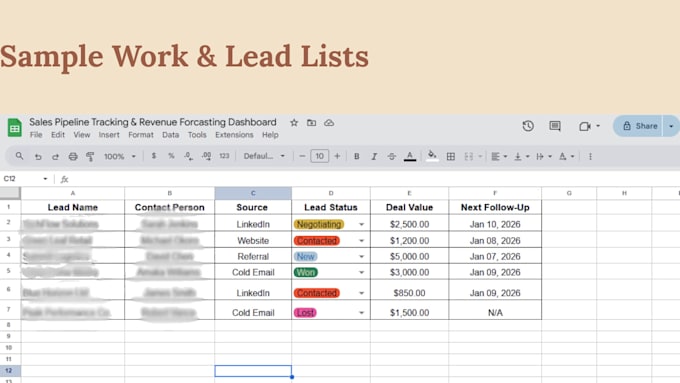Undo the last action

point(38,157)
